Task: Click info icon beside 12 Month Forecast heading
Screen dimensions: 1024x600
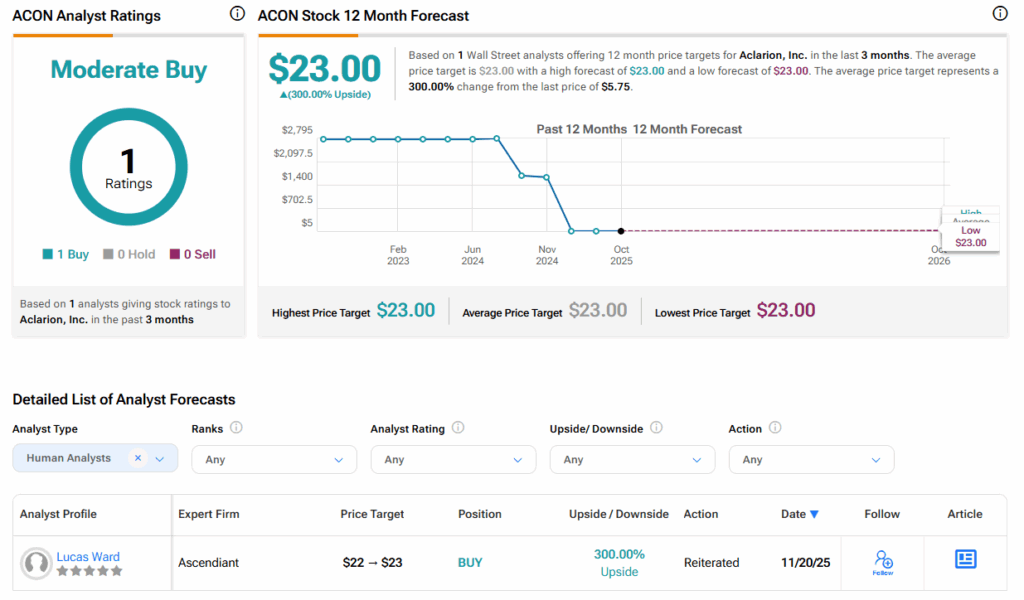Action: [1000, 14]
